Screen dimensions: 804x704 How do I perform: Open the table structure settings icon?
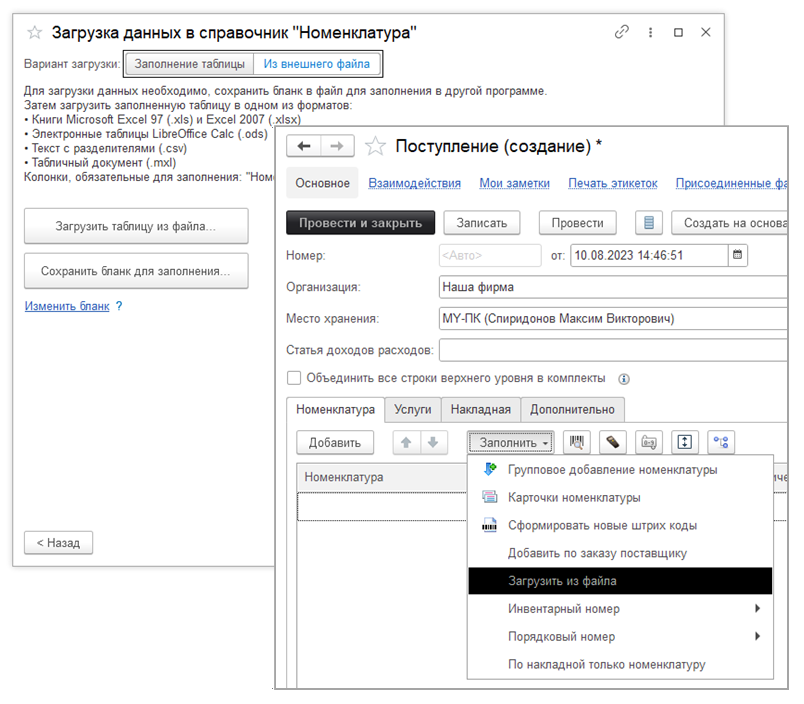719,443
